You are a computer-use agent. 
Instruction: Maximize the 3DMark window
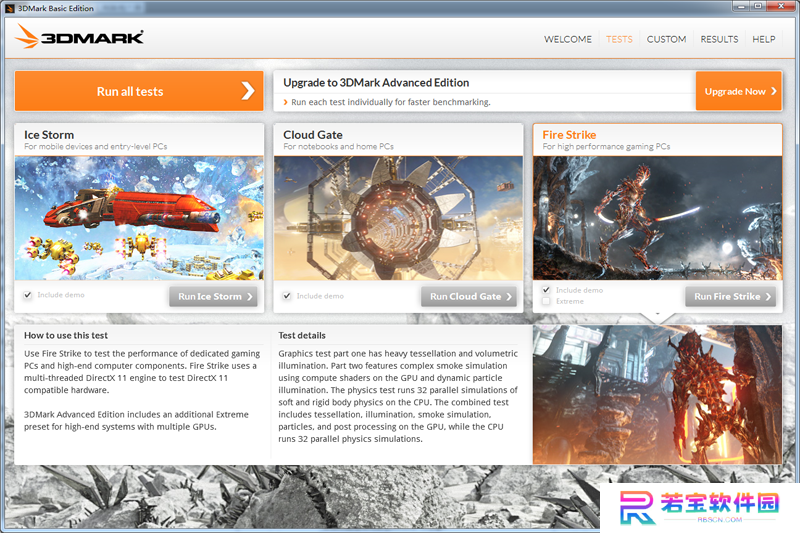coord(758,6)
